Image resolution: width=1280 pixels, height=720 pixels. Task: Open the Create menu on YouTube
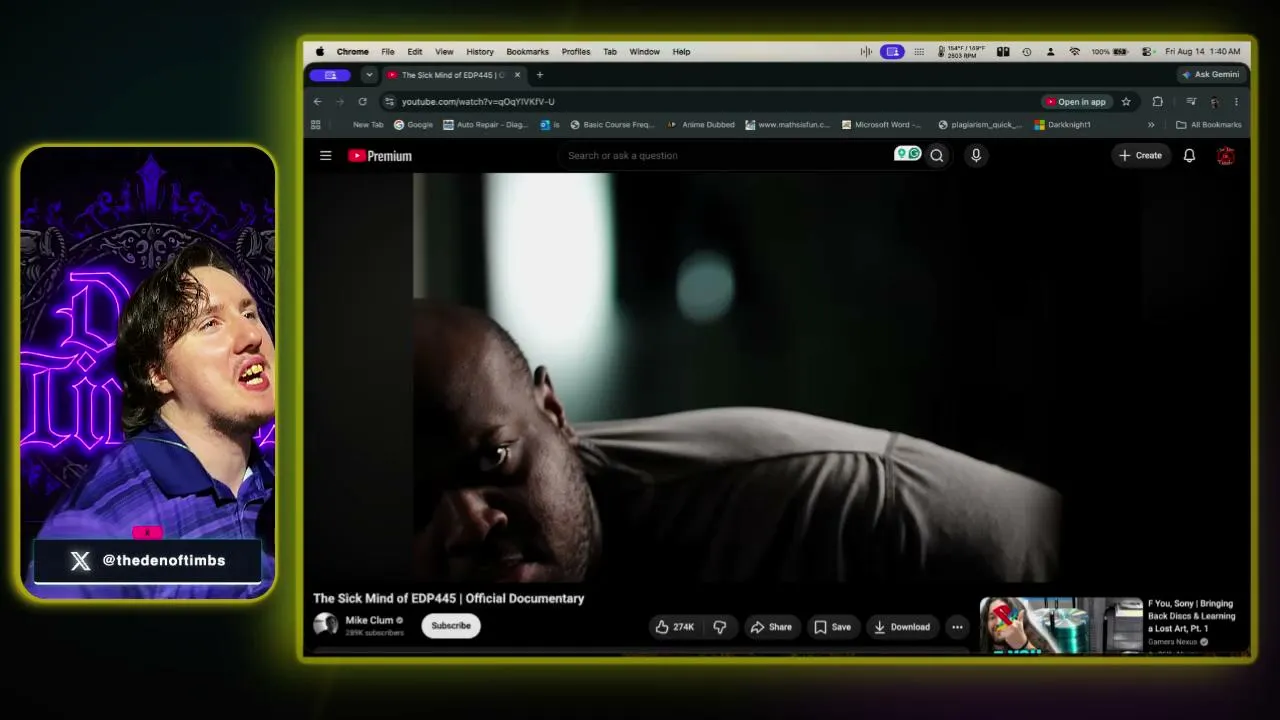click(x=1140, y=155)
